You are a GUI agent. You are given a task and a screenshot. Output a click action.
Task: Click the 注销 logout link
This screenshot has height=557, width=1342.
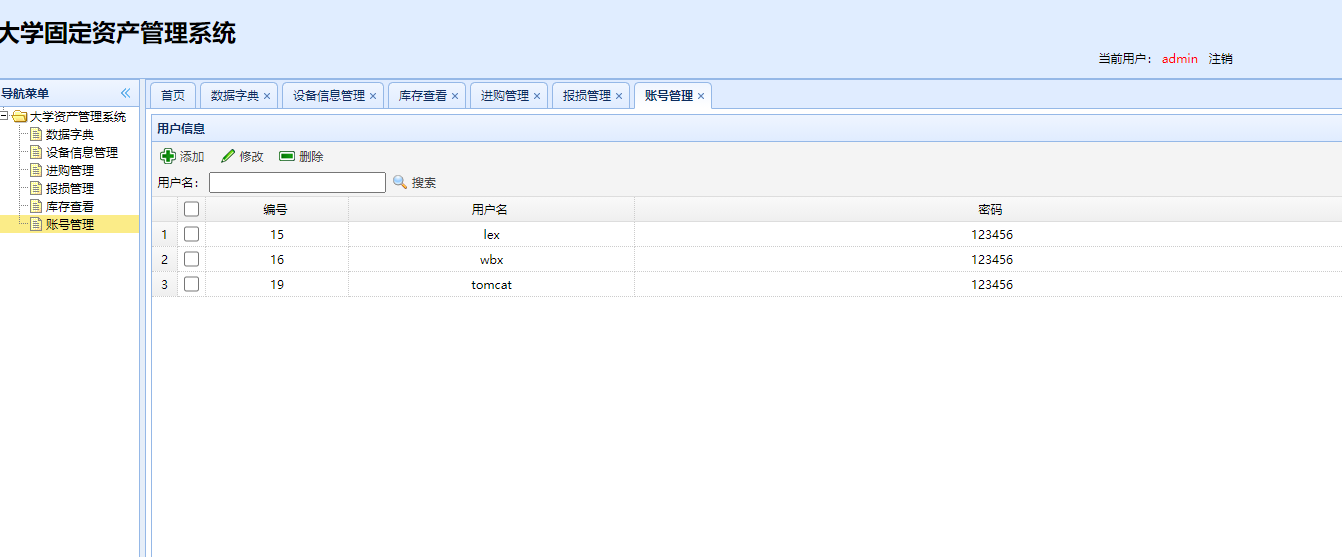(1220, 59)
